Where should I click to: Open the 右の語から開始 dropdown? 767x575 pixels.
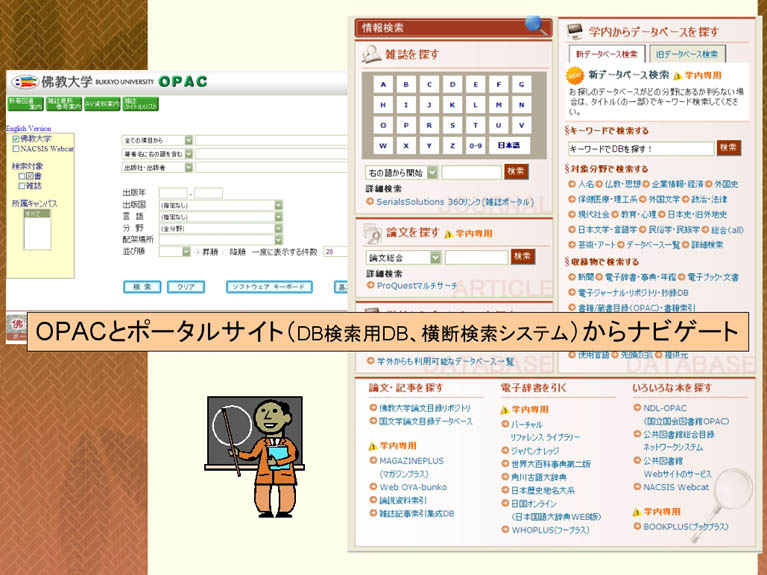tap(402, 173)
